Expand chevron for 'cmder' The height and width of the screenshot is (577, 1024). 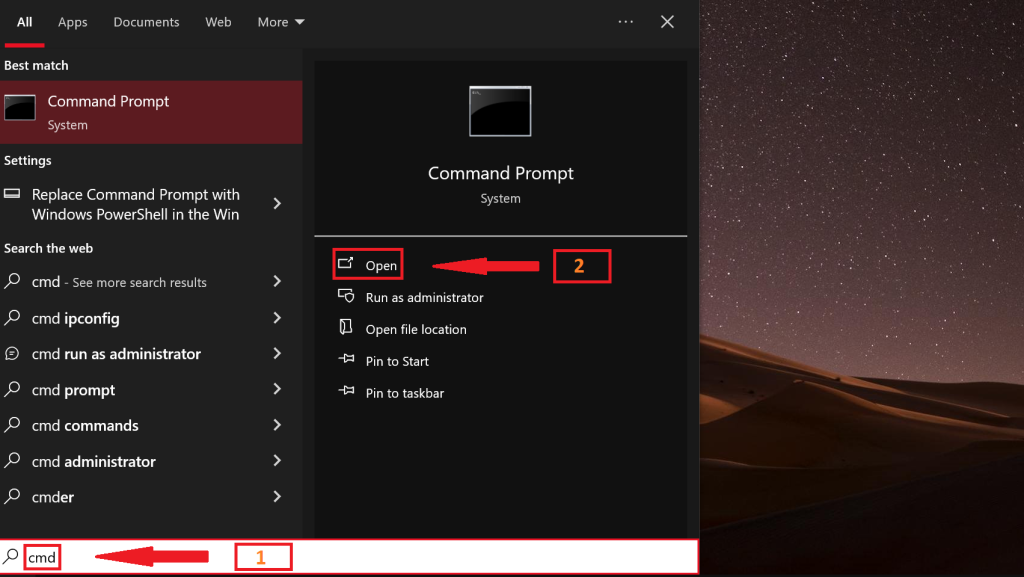[x=277, y=497]
